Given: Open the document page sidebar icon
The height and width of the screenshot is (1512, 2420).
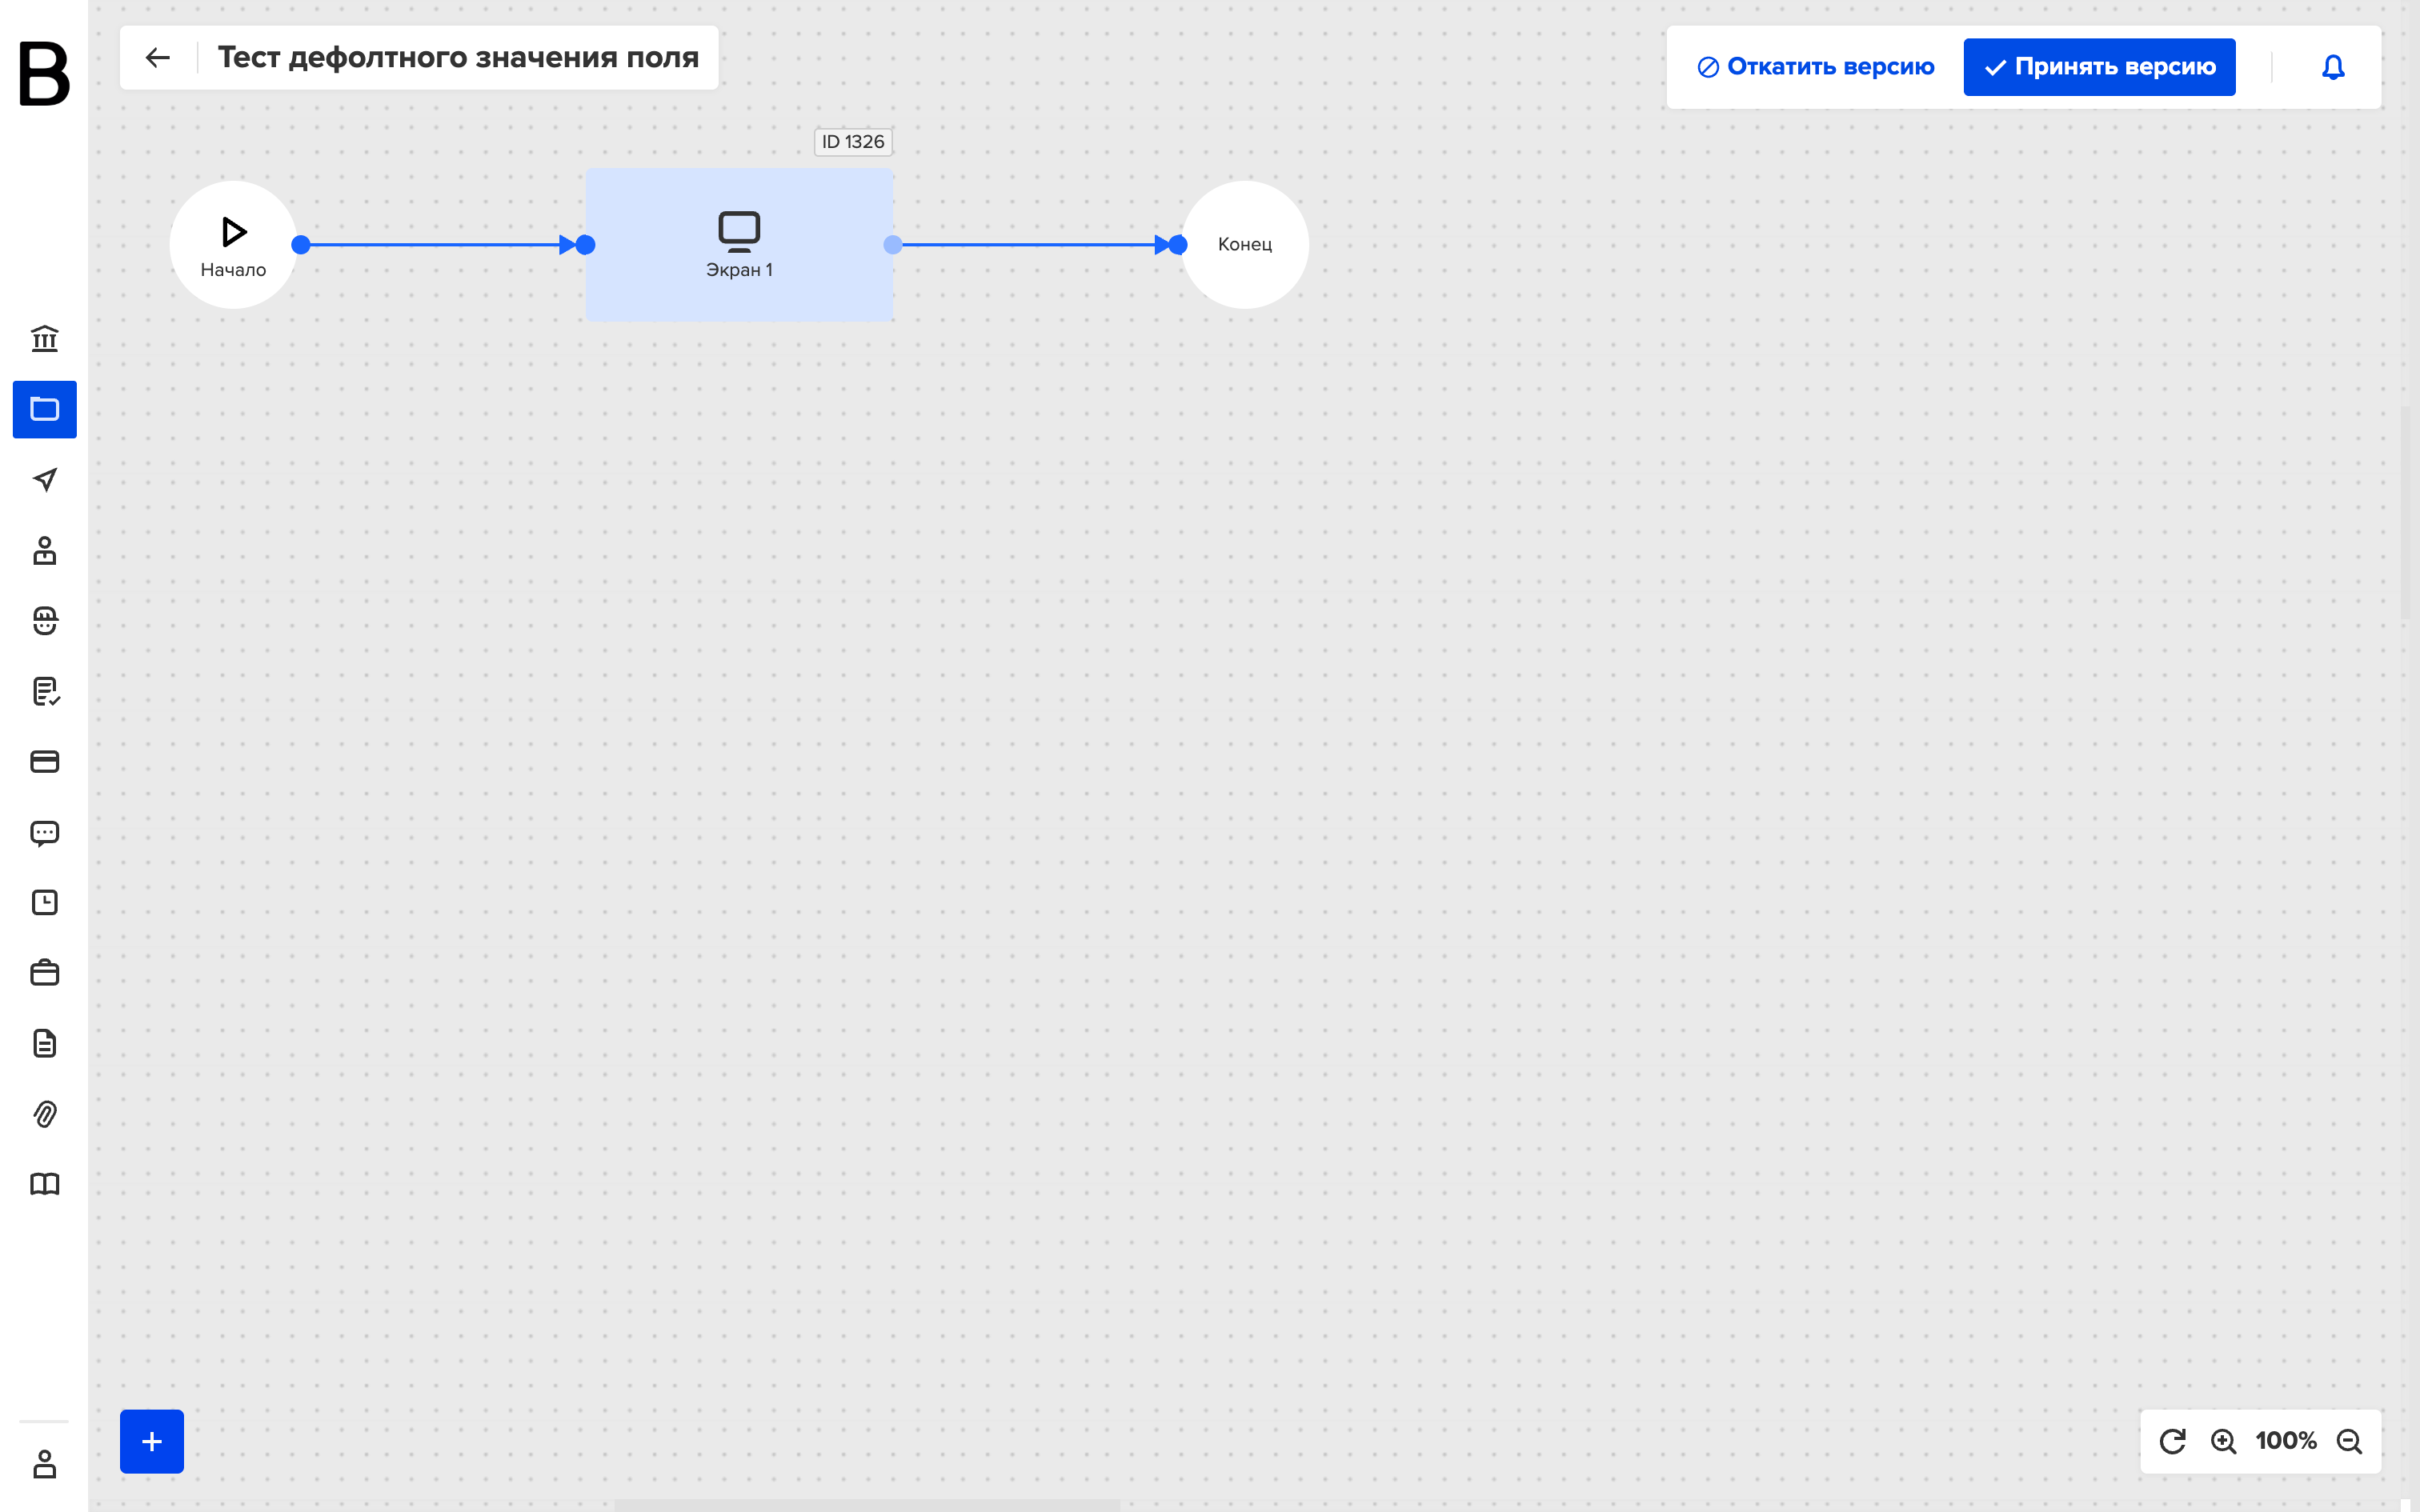Looking at the screenshot, I should point(44,1043).
